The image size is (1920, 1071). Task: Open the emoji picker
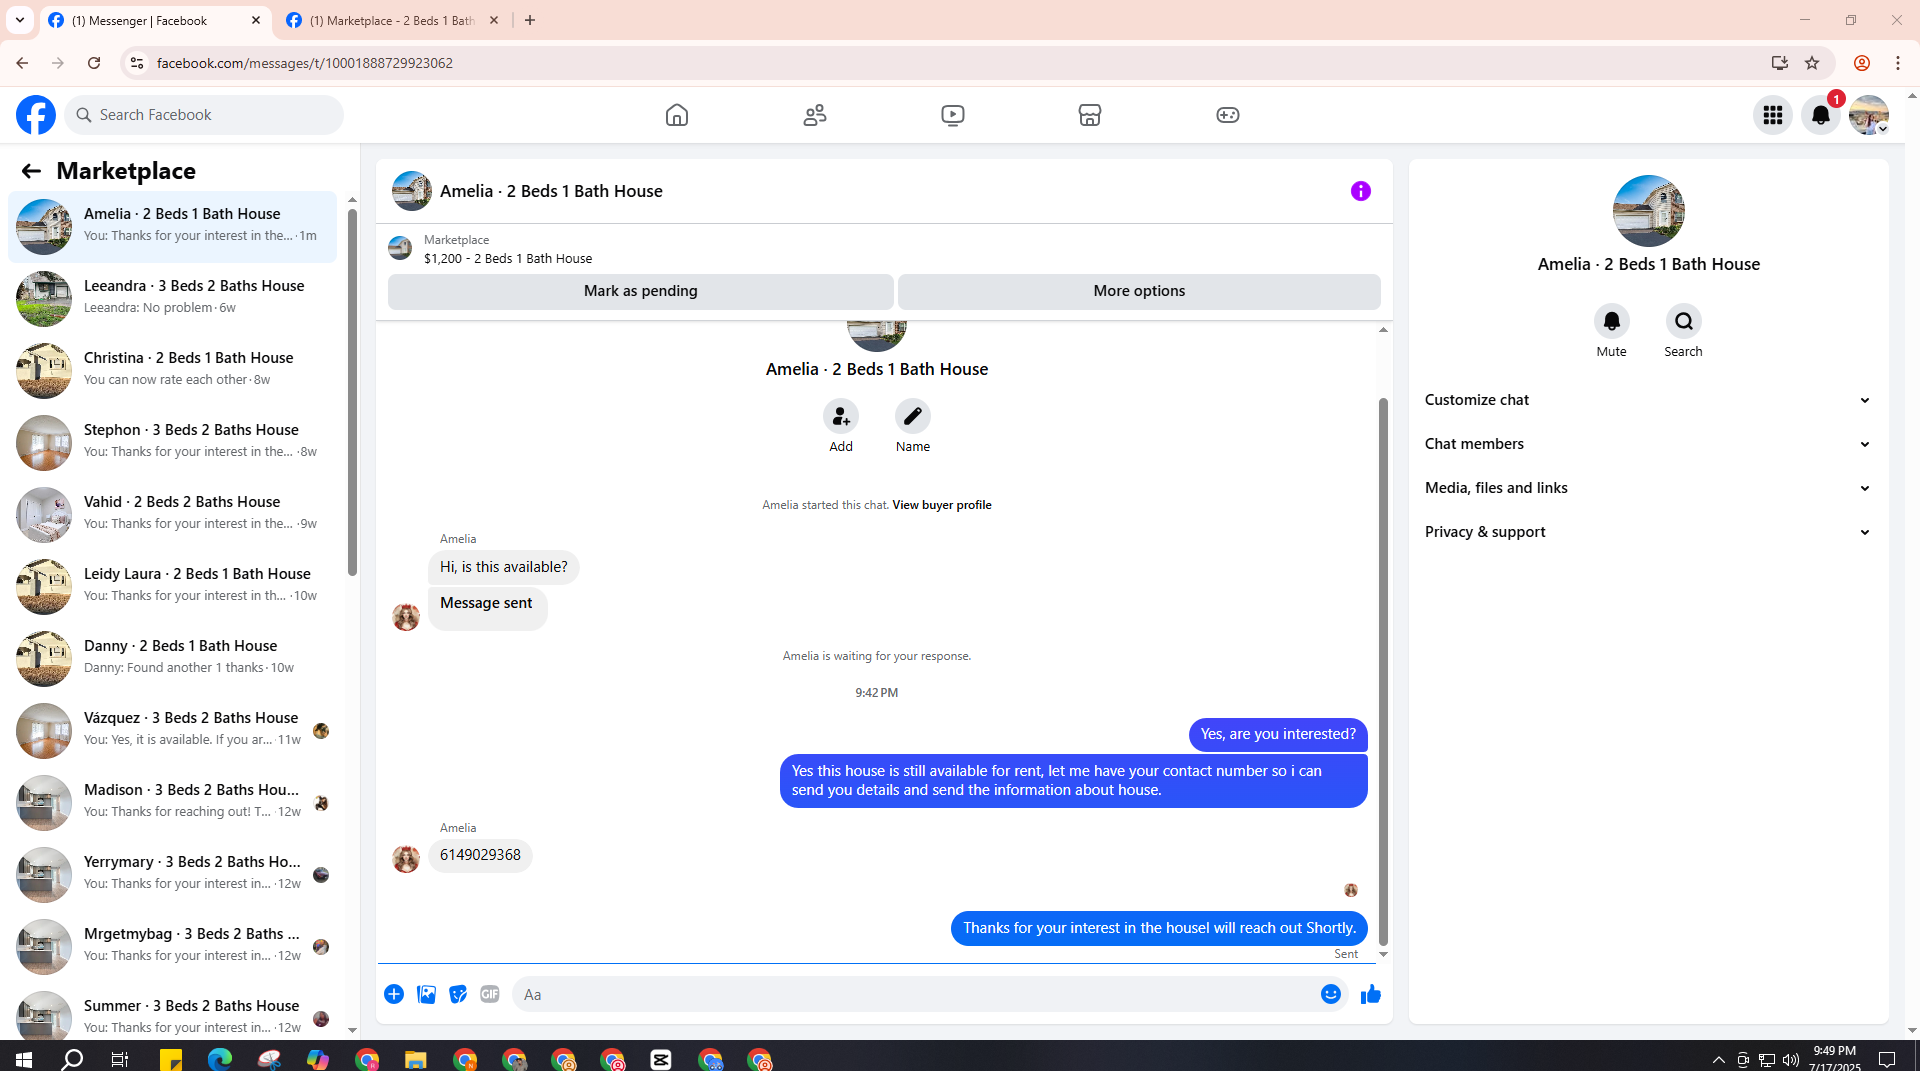[1331, 994]
